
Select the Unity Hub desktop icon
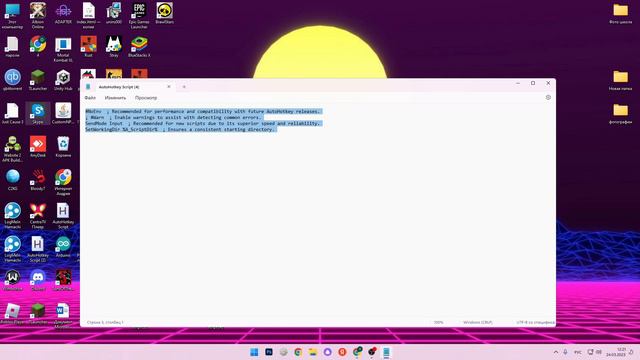[x=63, y=80]
